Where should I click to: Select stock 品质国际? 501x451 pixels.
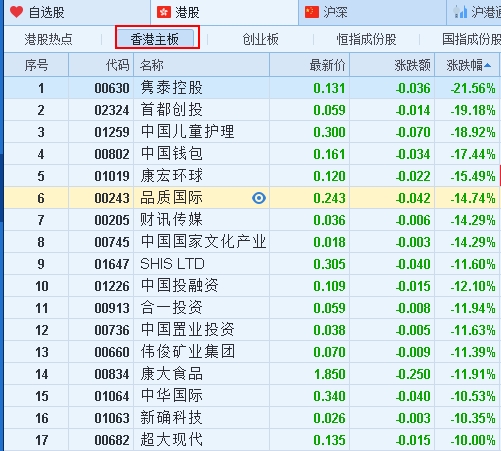click(x=172, y=198)
